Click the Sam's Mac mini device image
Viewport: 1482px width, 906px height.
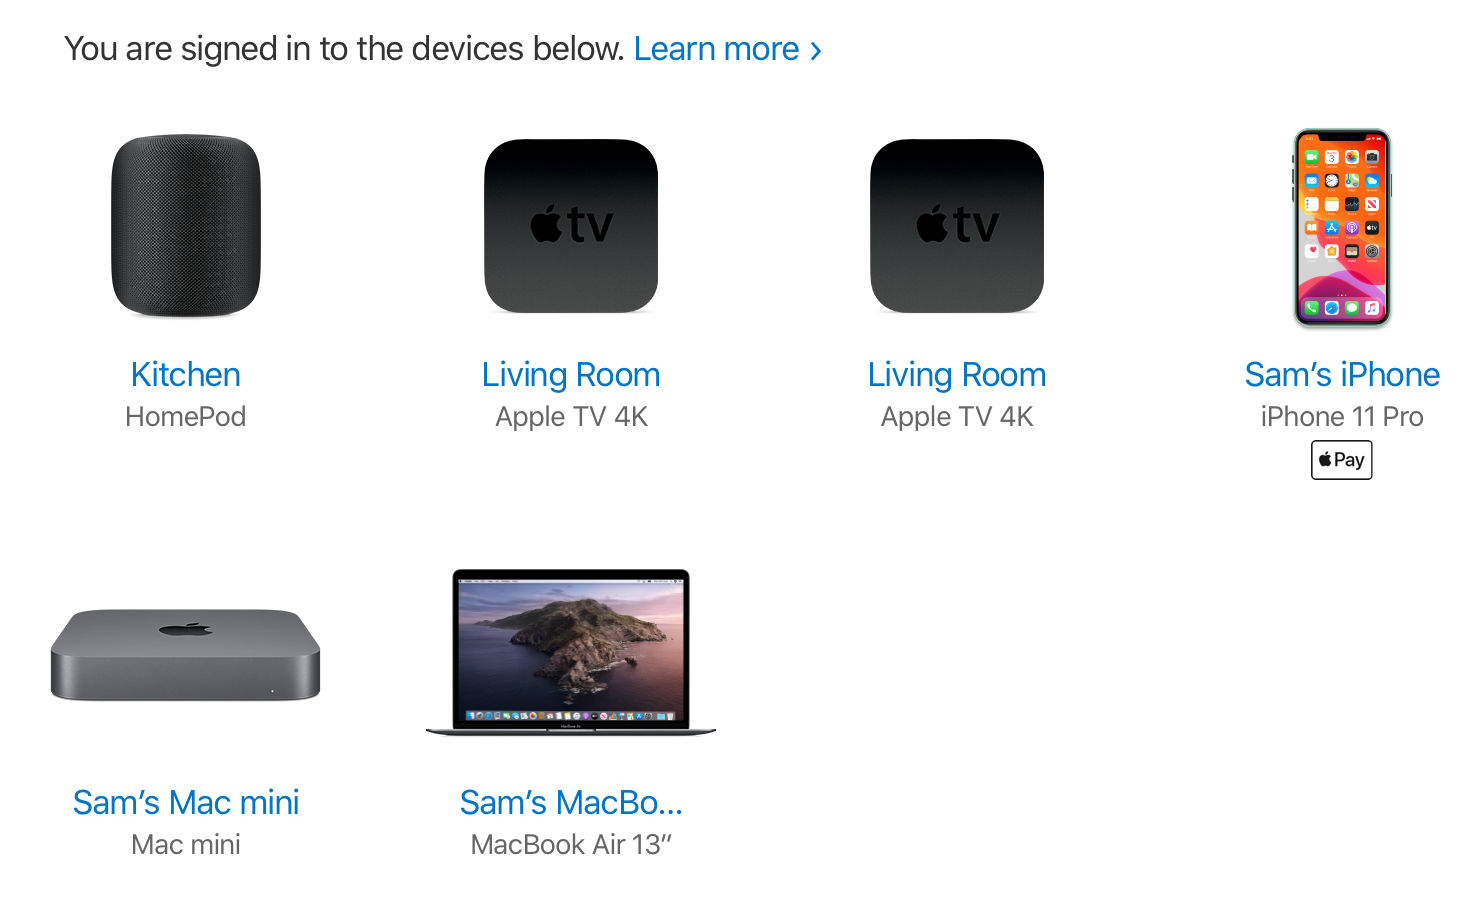tap(186, 655)
